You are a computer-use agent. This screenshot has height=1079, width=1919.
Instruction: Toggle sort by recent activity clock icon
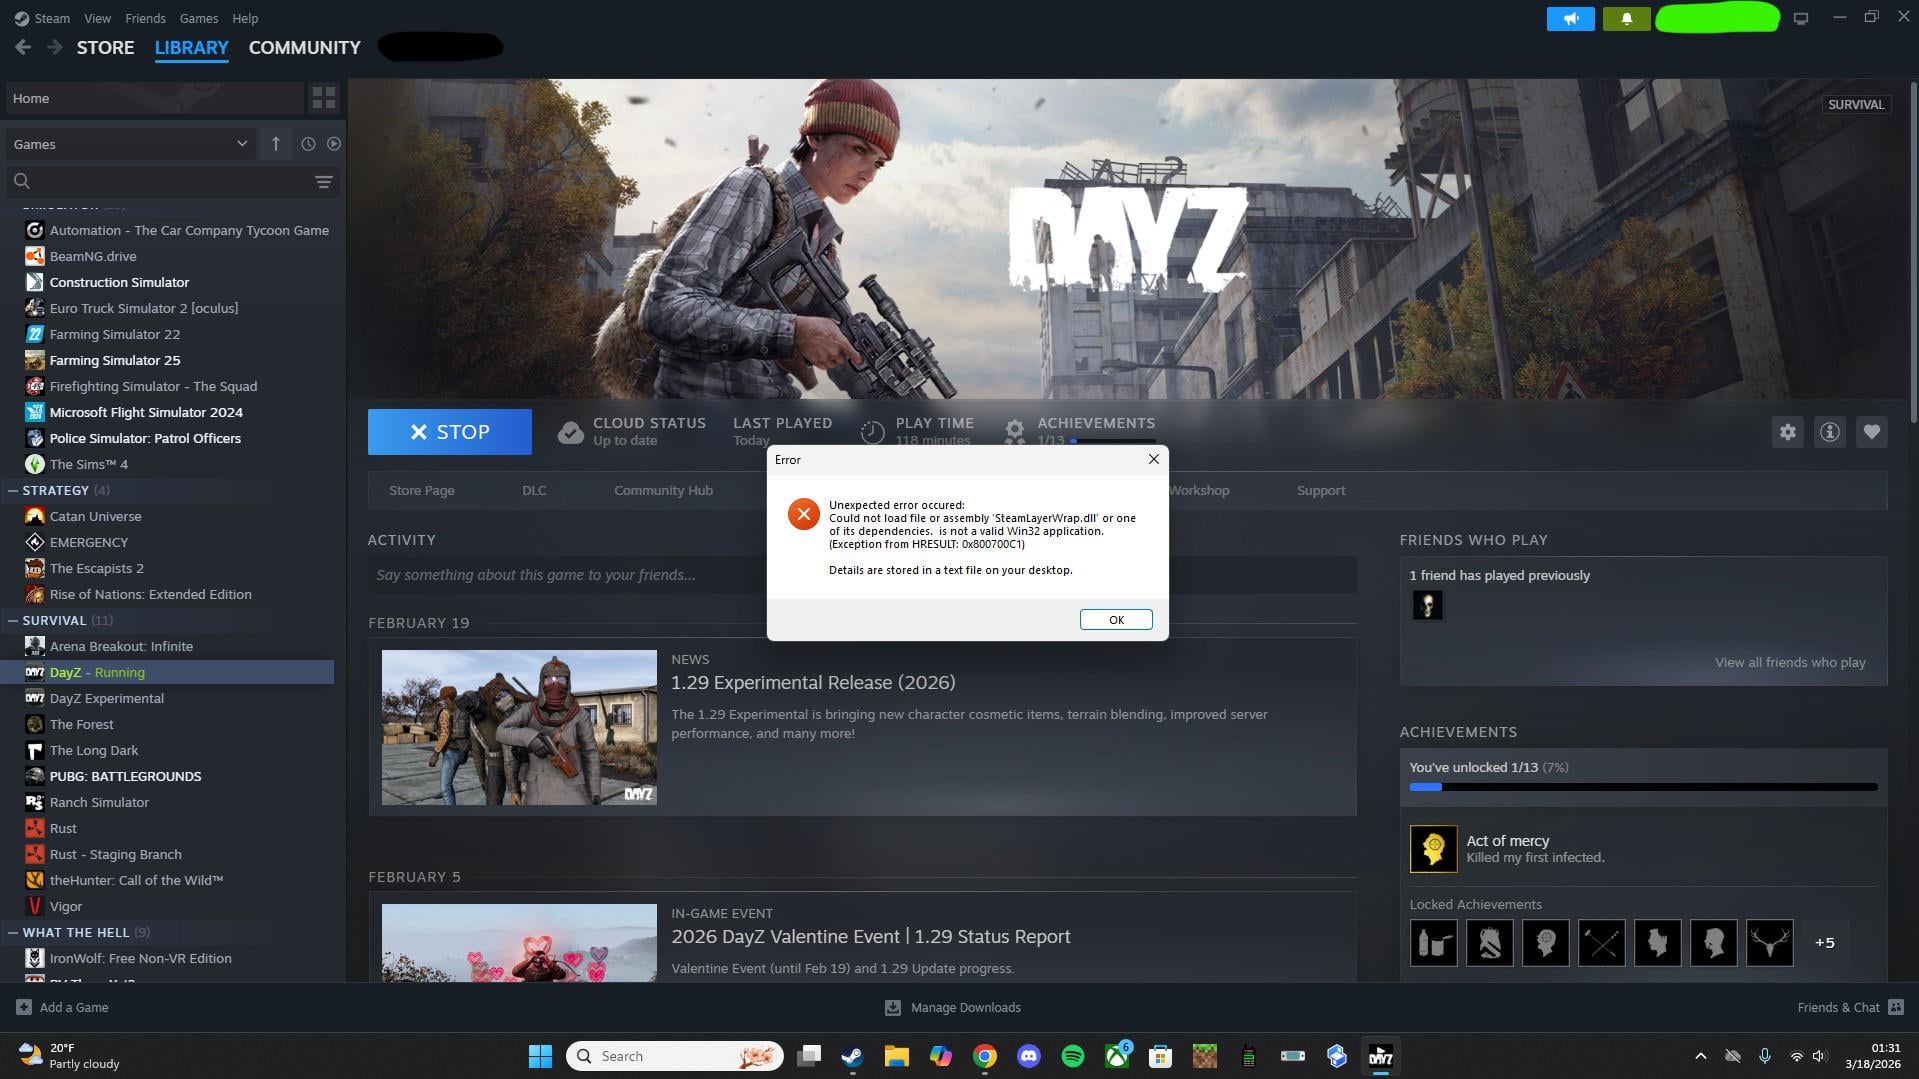pos(308,144)
